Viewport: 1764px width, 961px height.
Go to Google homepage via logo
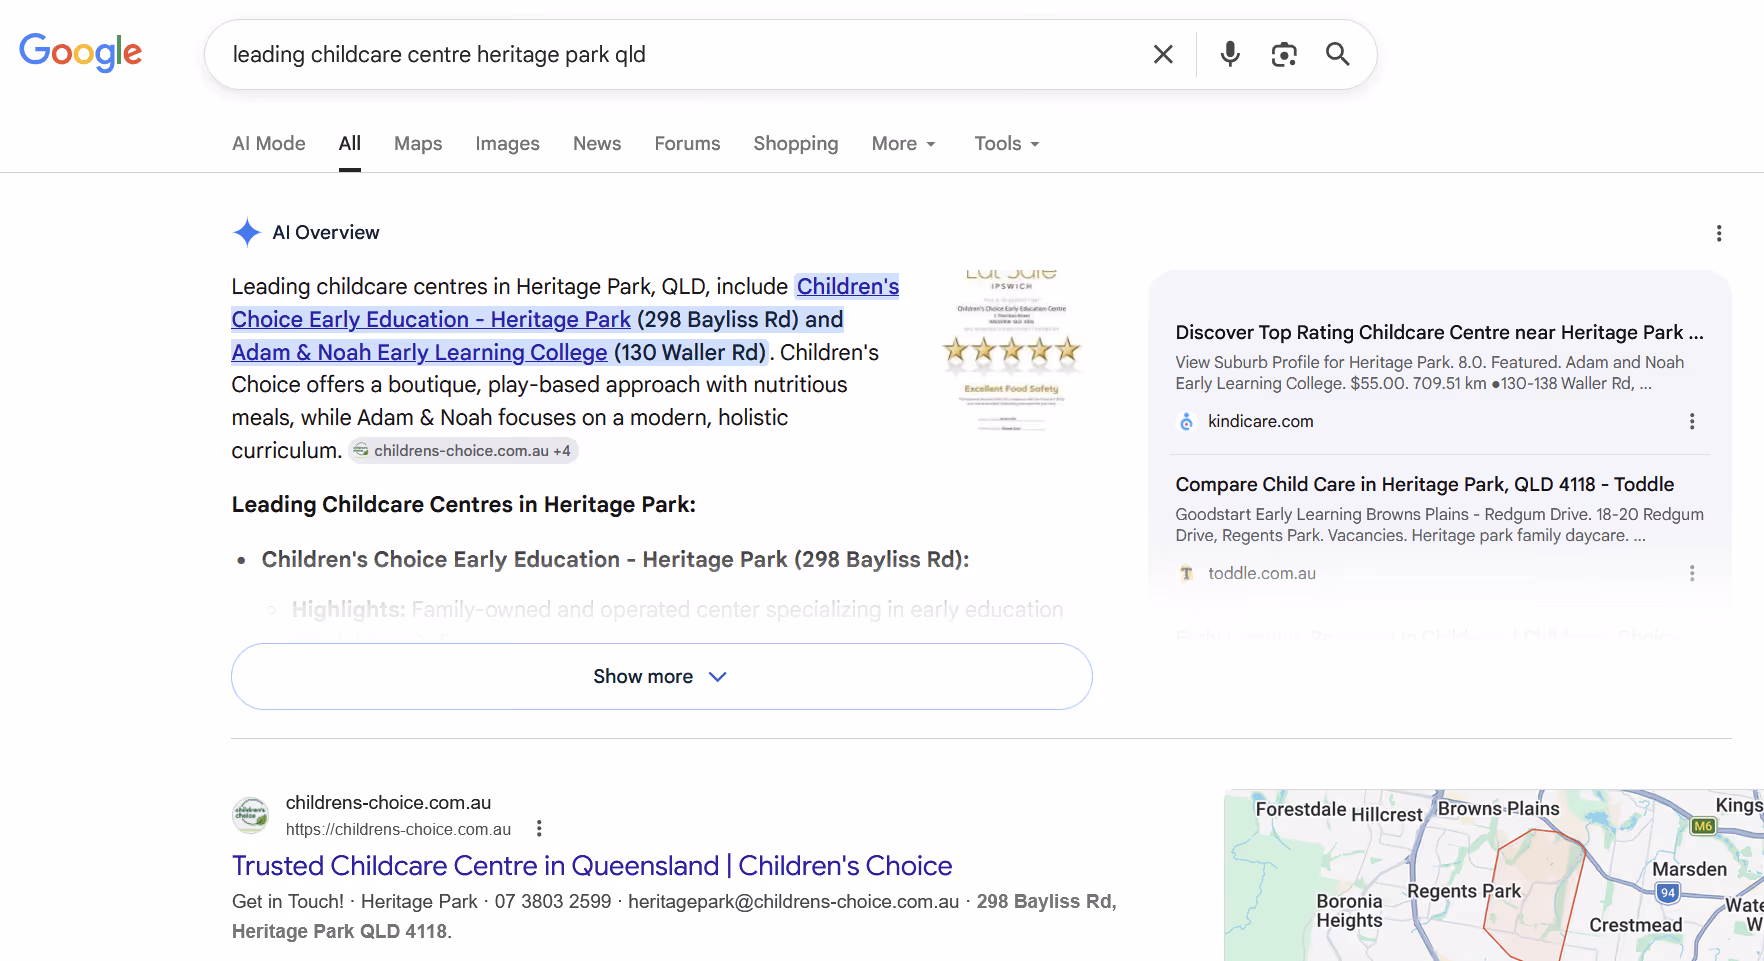(81, 52)
